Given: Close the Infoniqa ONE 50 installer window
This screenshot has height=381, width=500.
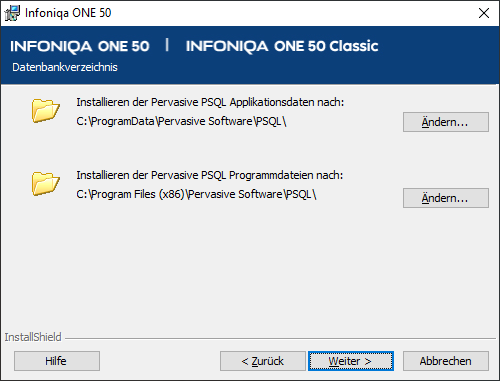Looking at the screenshot, I should coord(484,13).
